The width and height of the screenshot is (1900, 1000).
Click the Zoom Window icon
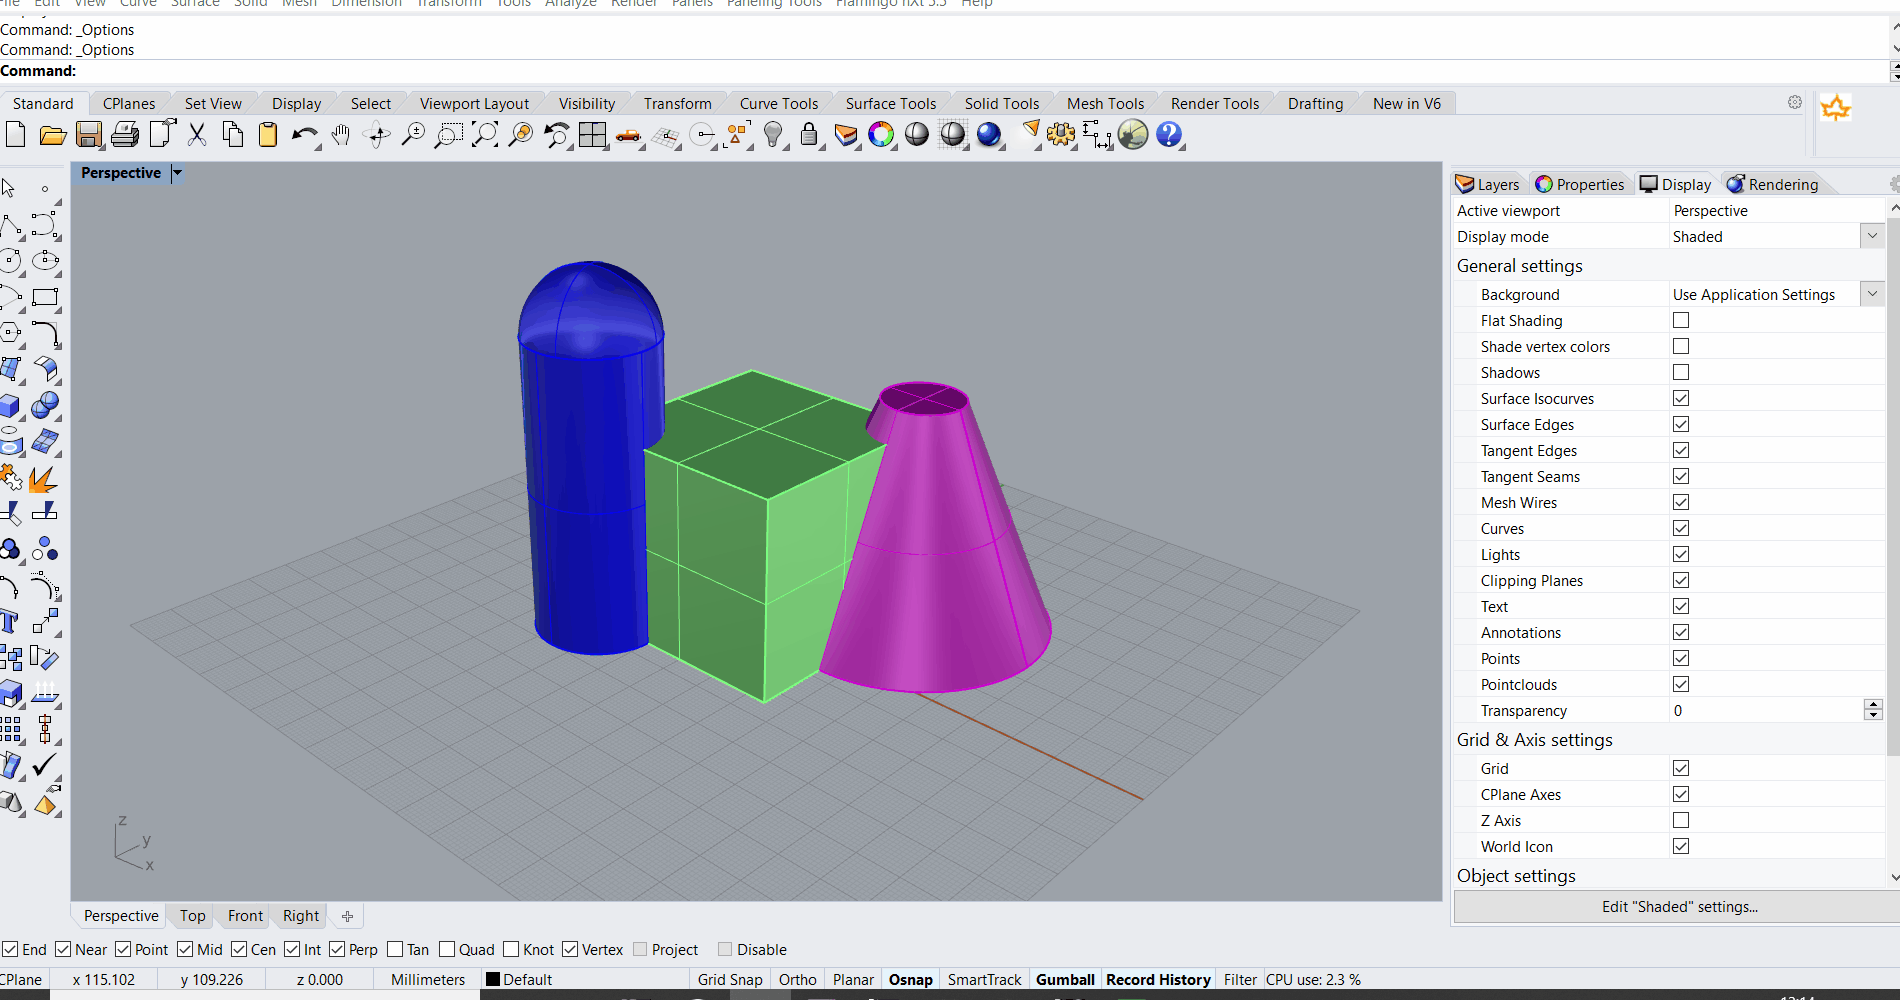point(448,135)
